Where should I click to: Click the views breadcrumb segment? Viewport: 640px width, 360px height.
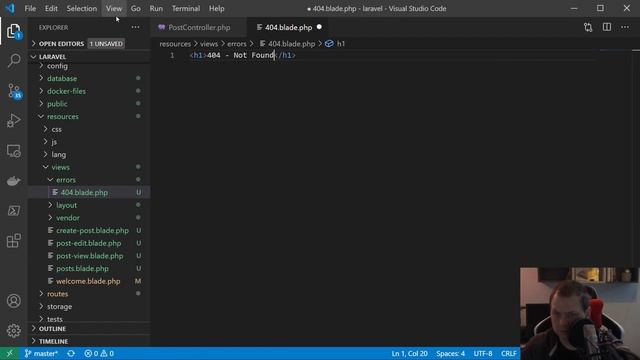coord(209,44)
